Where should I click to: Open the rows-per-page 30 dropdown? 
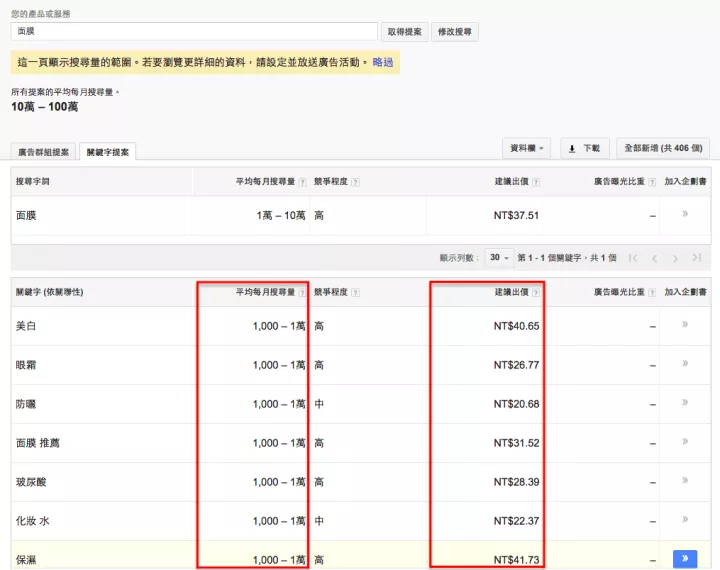[x=499, y=257]
